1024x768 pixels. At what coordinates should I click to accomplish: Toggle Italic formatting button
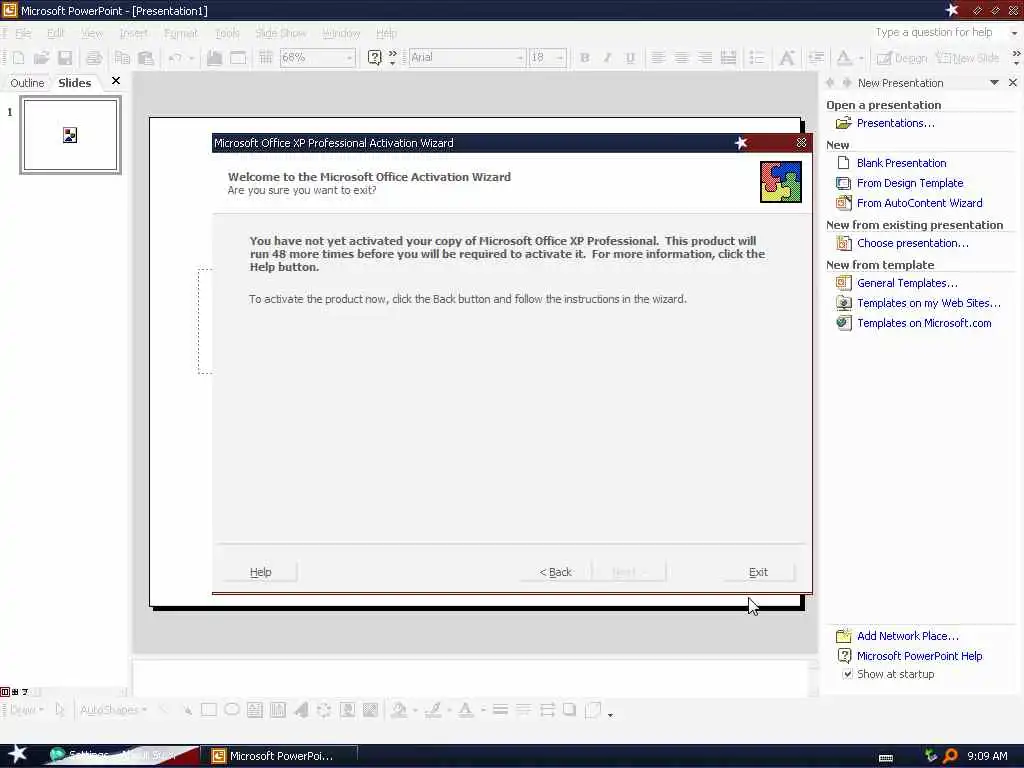pyautogui.click(x=607, y=57)
